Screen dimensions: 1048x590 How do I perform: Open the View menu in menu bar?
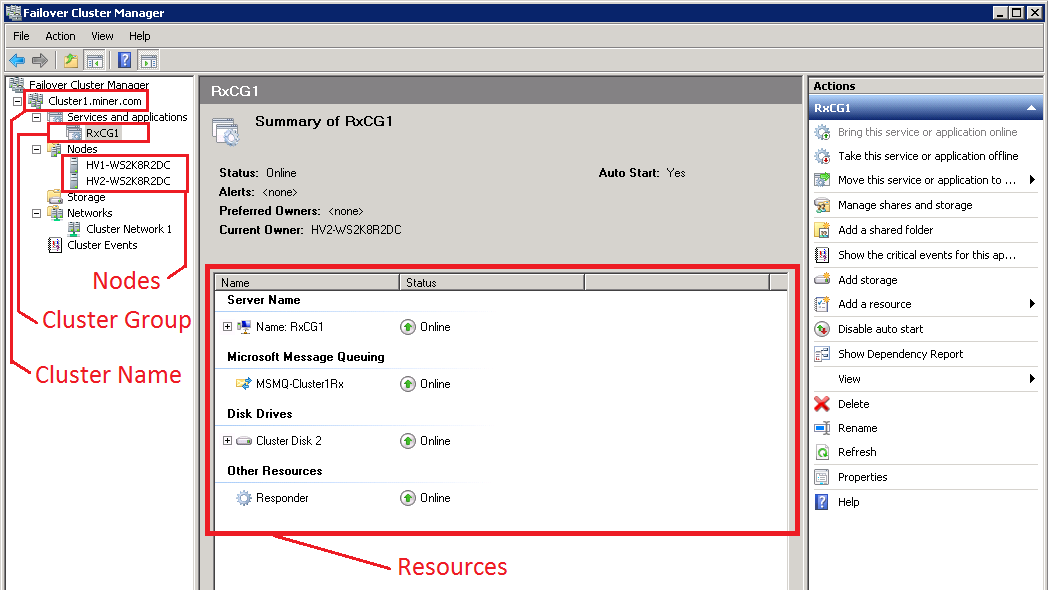(102, 36)
